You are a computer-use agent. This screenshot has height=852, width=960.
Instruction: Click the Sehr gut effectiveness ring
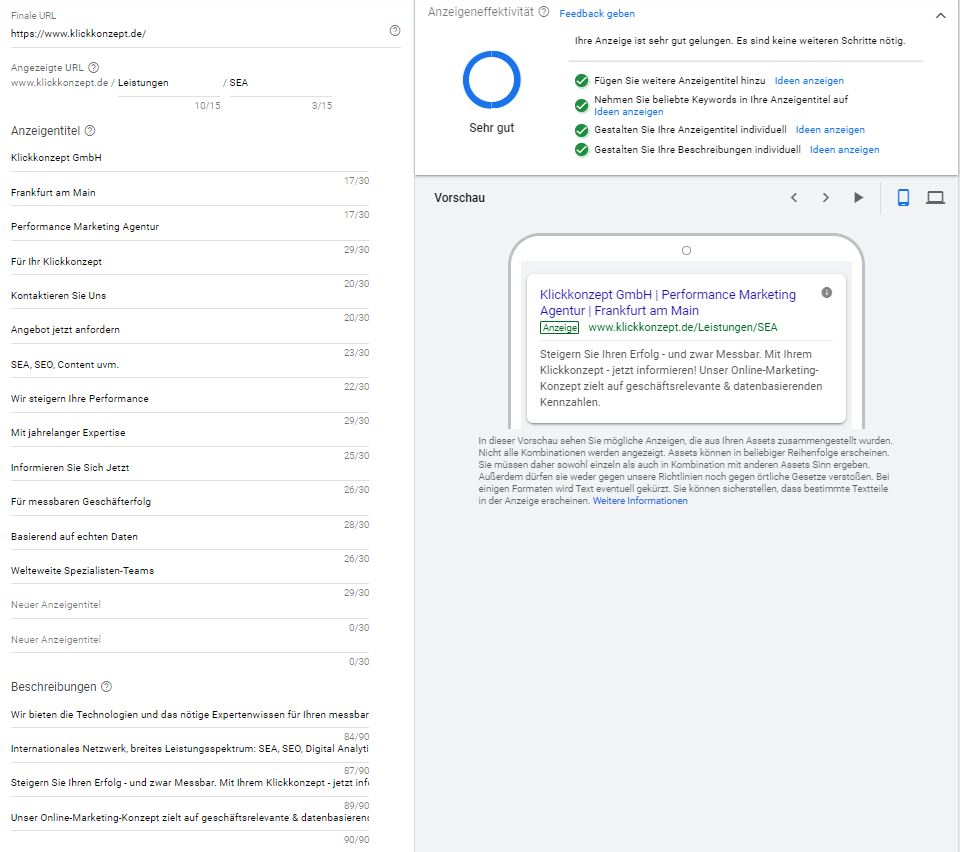click(x=492, y=80)
